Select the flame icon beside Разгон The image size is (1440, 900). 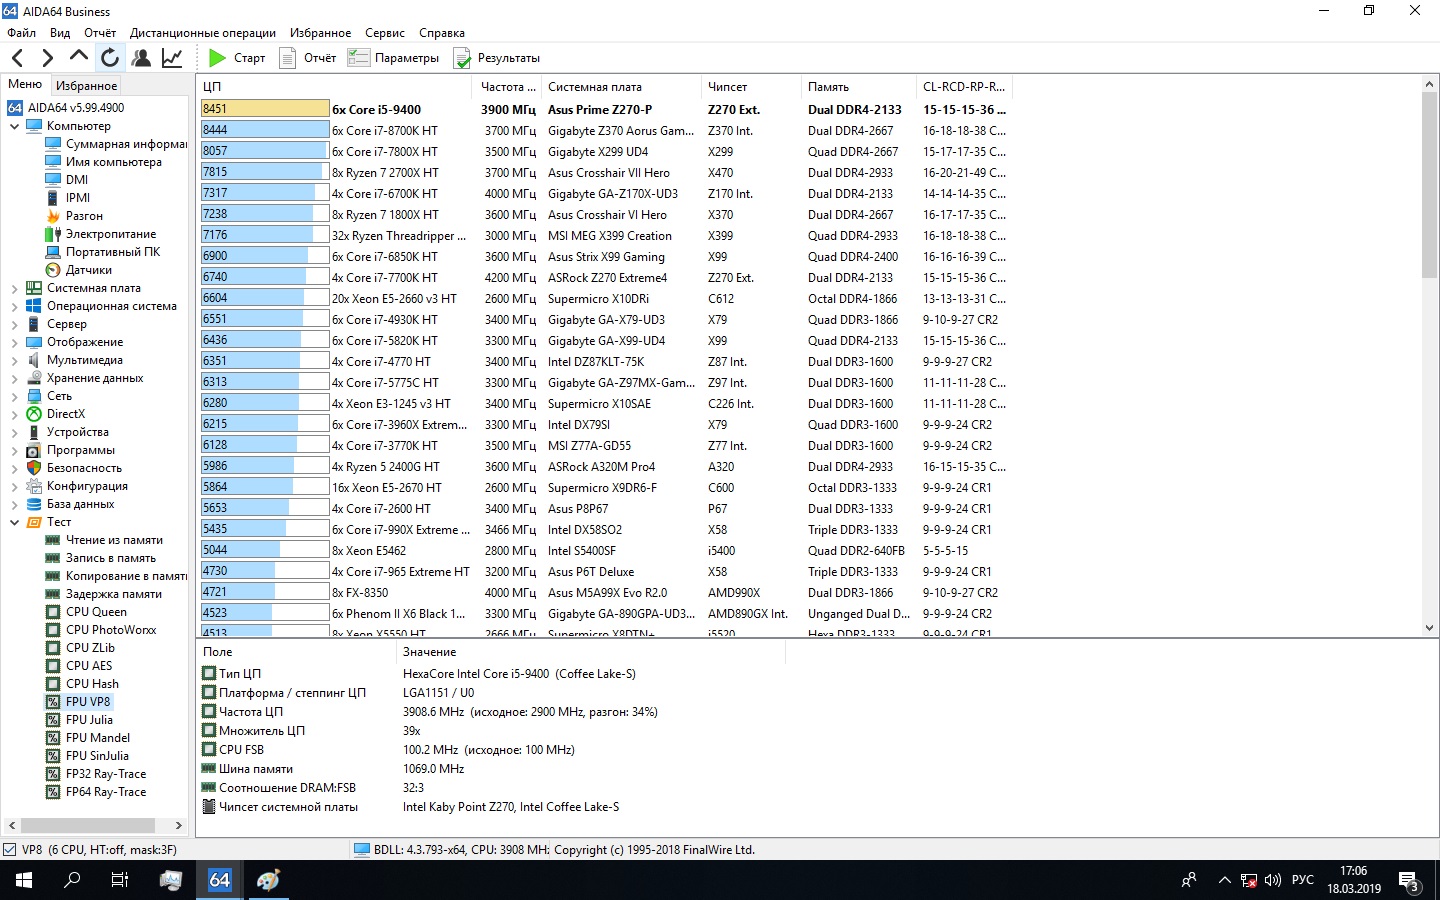point(53,216)
